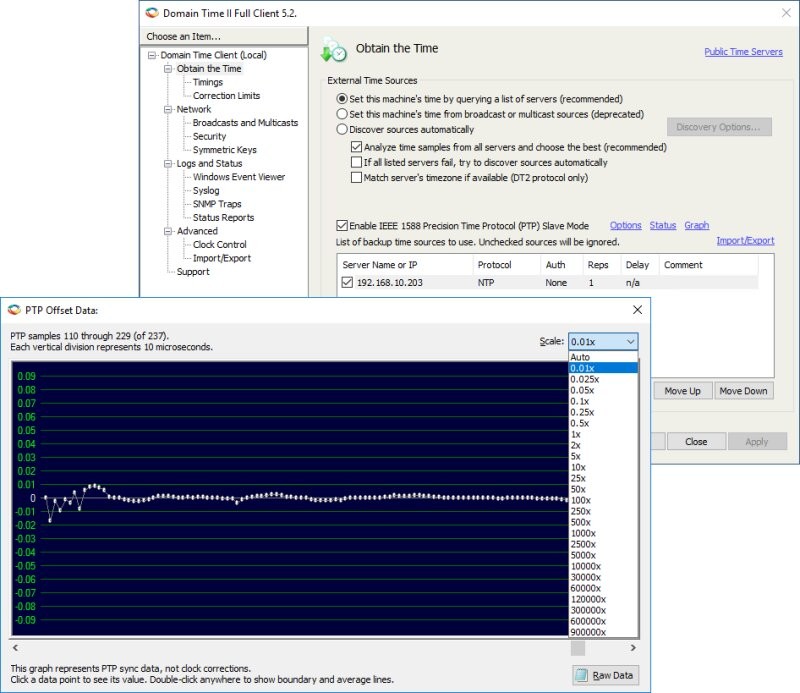800x693 pixels.
Task: Toggle Analyze time samples from all servers
Action: pyautogui.click(x=357, y=147)
